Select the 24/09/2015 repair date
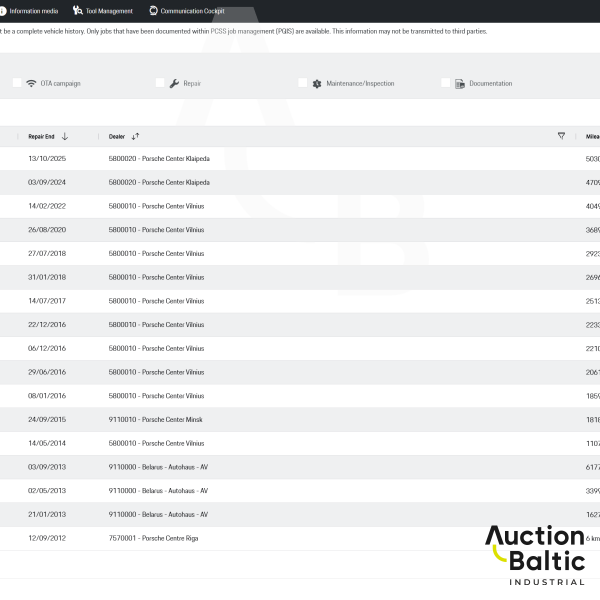The height and width of the screenshot is (600, 600). pos(47,419)
